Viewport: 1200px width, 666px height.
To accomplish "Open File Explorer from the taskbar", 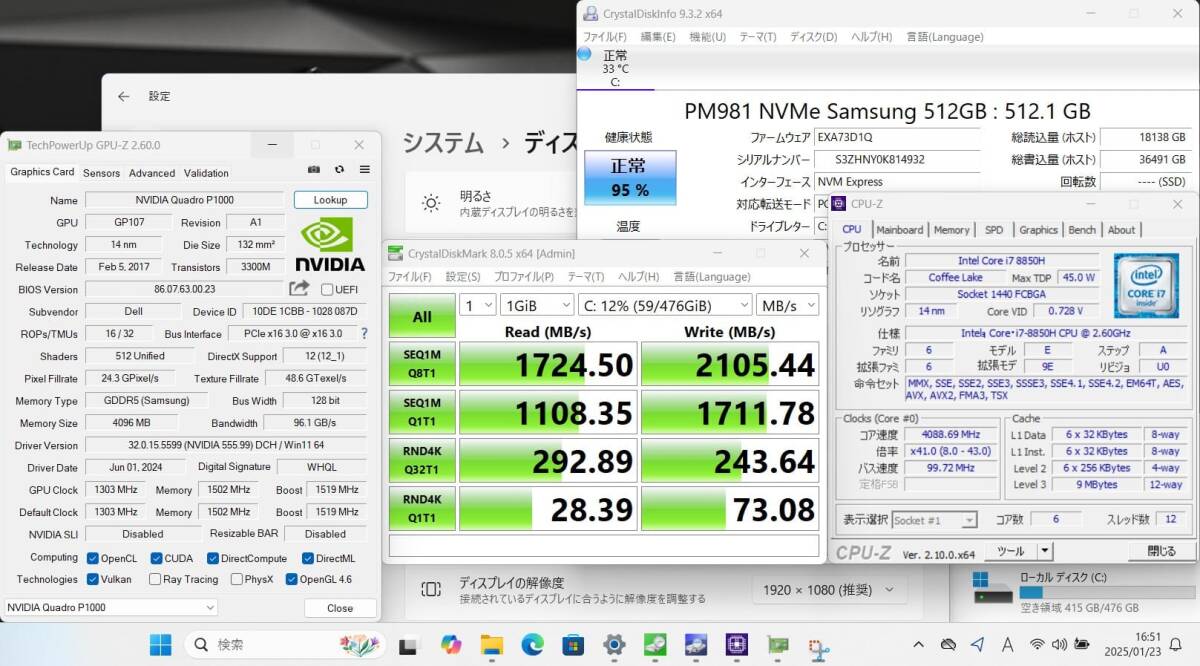I will [x=491, y=644].
